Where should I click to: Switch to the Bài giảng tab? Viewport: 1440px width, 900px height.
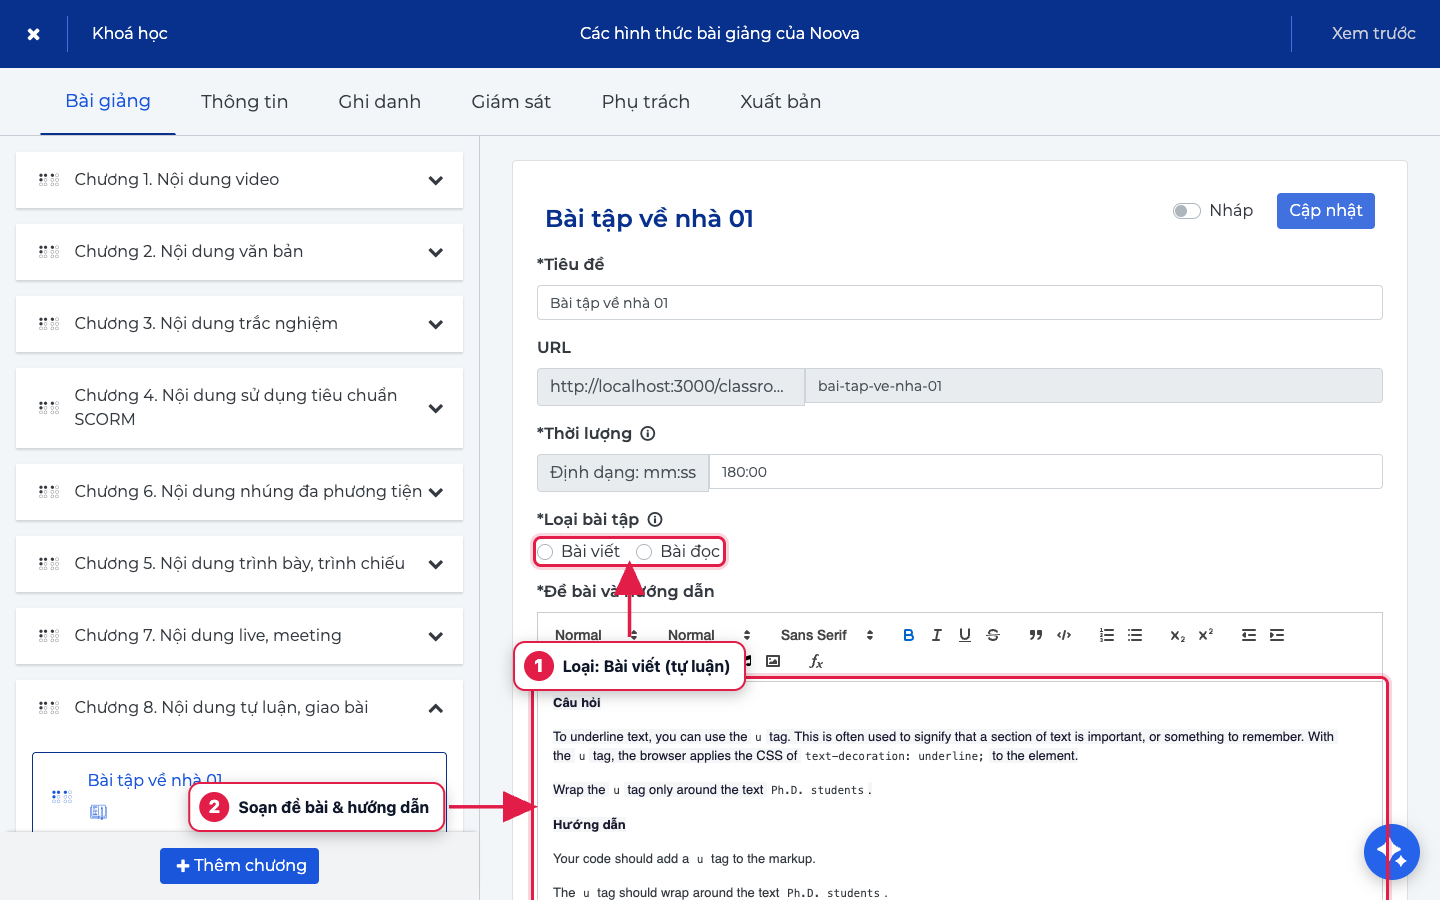[108, 101]
